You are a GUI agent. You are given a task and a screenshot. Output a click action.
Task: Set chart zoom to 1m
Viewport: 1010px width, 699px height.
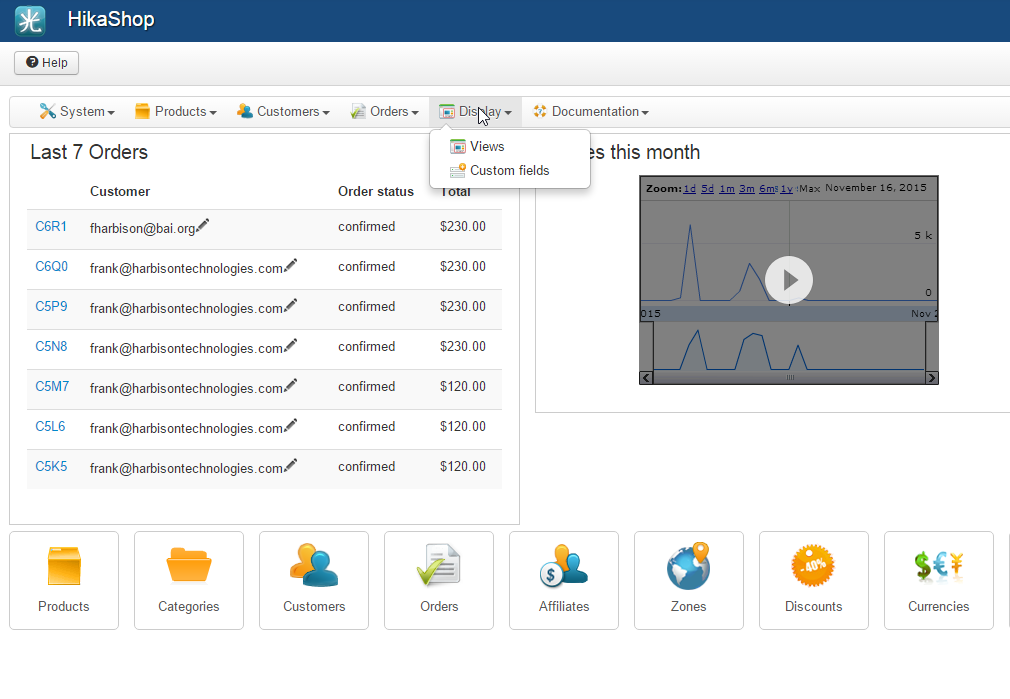[x=726, y=188]
